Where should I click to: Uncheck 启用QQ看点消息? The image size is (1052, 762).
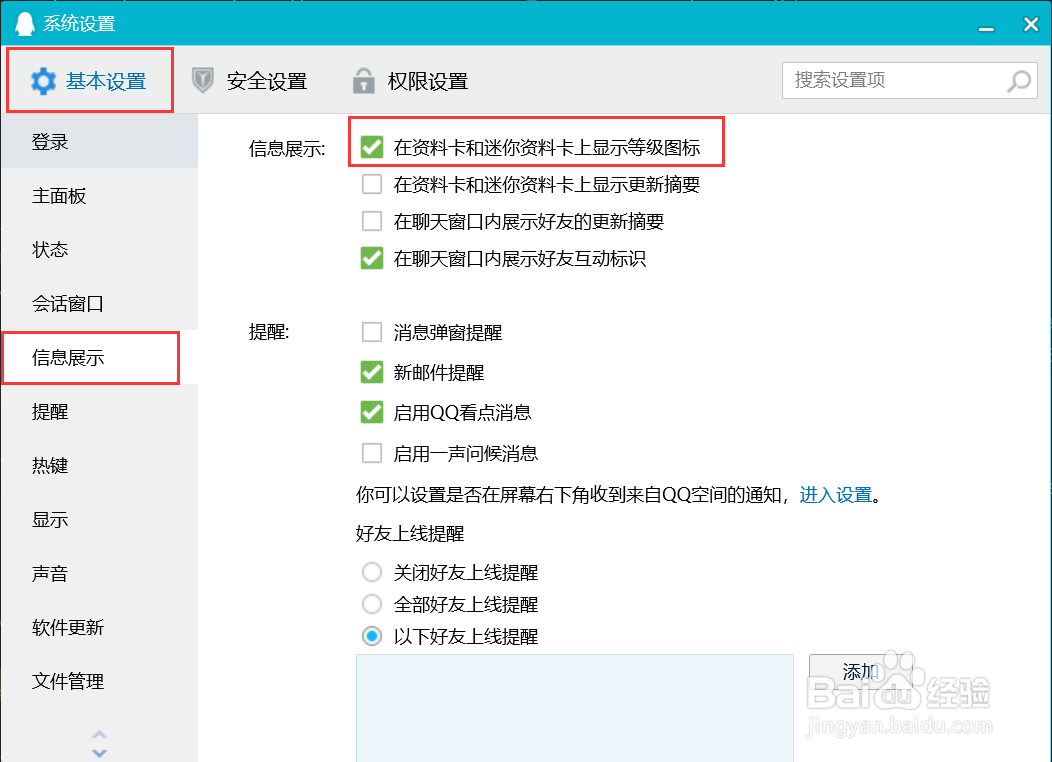coord(372,413)
